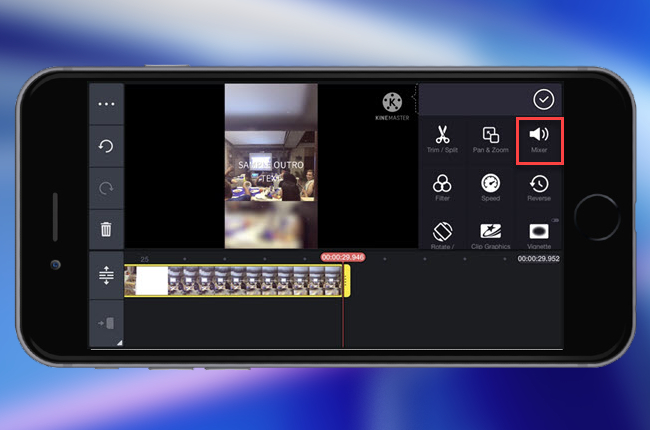
Task: Click the yellow trim handle at clip end
Action: (x=347, y=281)
